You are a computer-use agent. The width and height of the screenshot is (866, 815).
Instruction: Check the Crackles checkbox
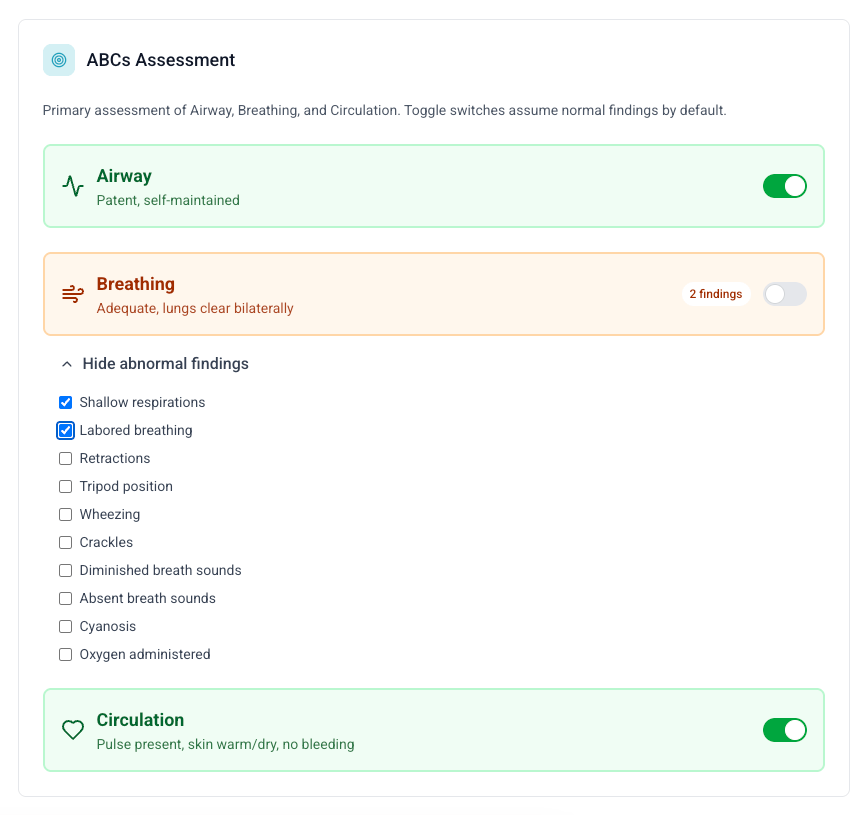[65, 542]
